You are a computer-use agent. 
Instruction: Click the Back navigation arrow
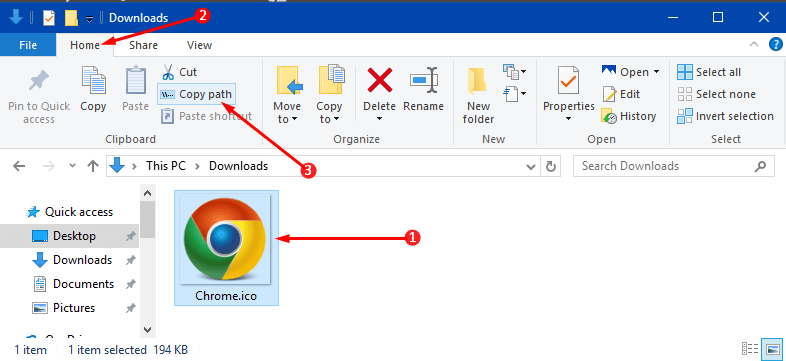19,166
